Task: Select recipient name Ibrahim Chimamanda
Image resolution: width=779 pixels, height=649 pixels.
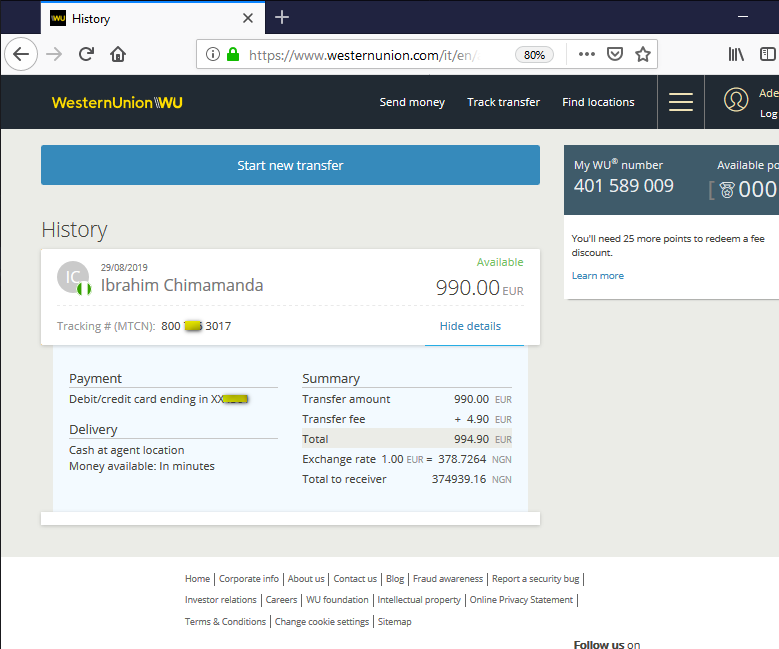Action: tap(182, 285)
